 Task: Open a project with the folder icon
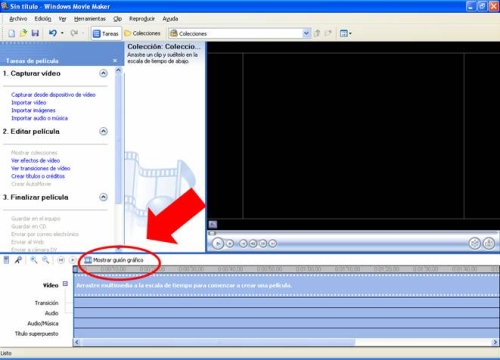click(x=23, y=33)
